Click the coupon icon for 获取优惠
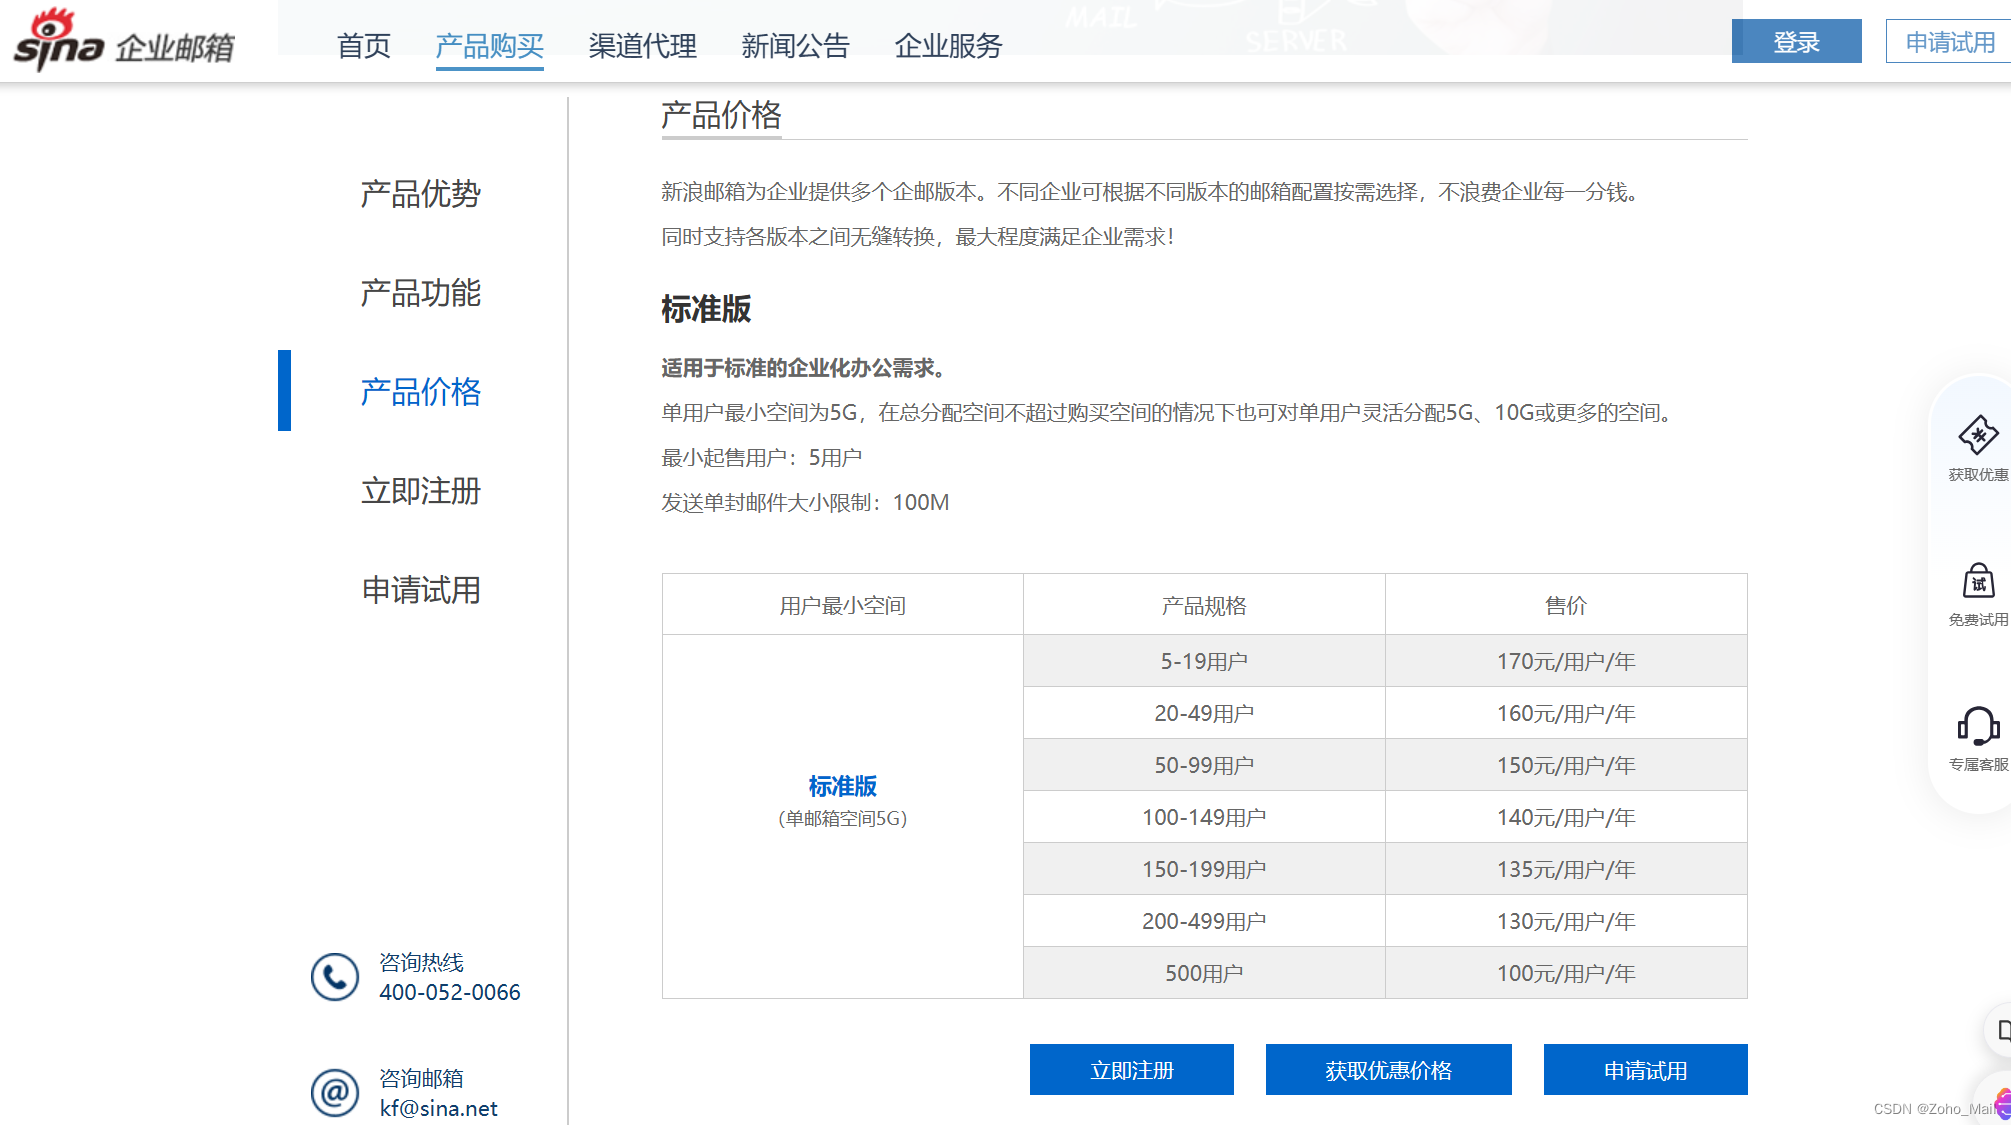The width and height of the screenshot is (2011, 1125). 1977,435
